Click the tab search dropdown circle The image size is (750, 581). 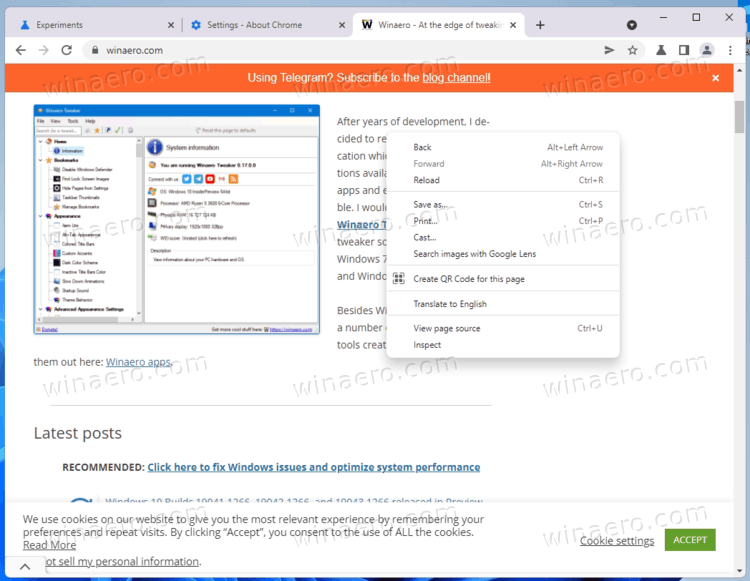click(x=632, y=25)
